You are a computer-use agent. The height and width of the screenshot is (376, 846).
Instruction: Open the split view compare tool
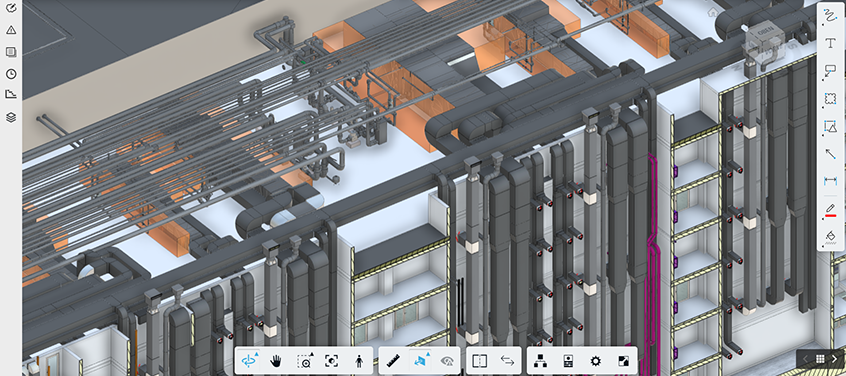(480, 361)
